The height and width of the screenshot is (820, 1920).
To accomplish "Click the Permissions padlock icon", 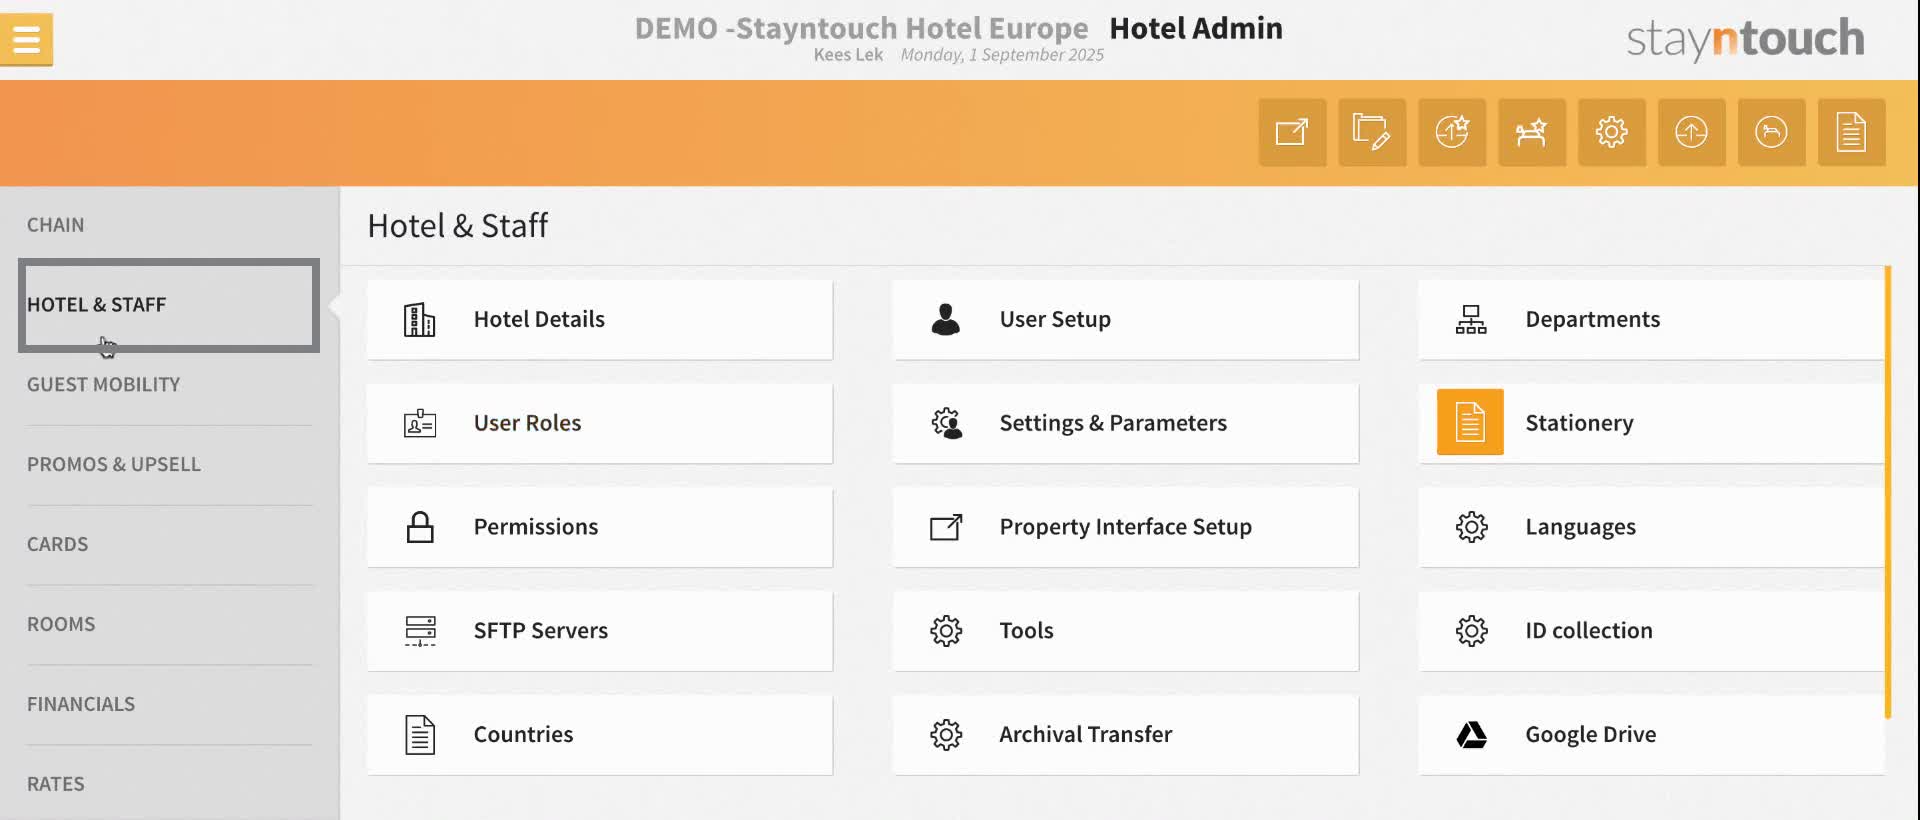I will click(420, 527).
